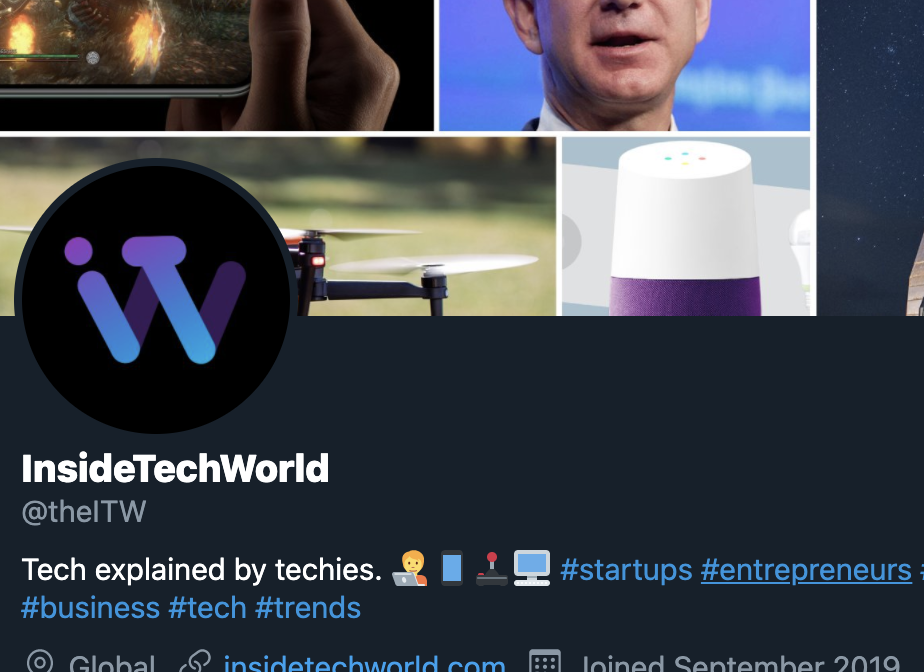This screenshot has height=672, width=924.
Task: Click the technologist emoji in the bio
Action: pos(410,568)
